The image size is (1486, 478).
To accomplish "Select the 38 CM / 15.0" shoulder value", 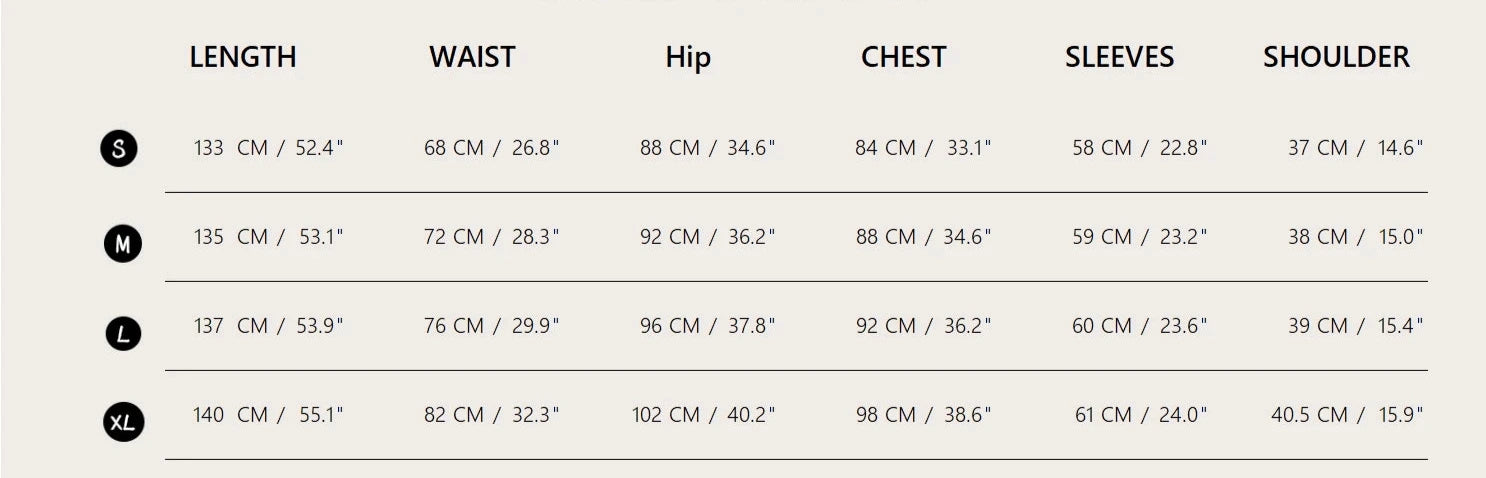I will pos(1355,237).
